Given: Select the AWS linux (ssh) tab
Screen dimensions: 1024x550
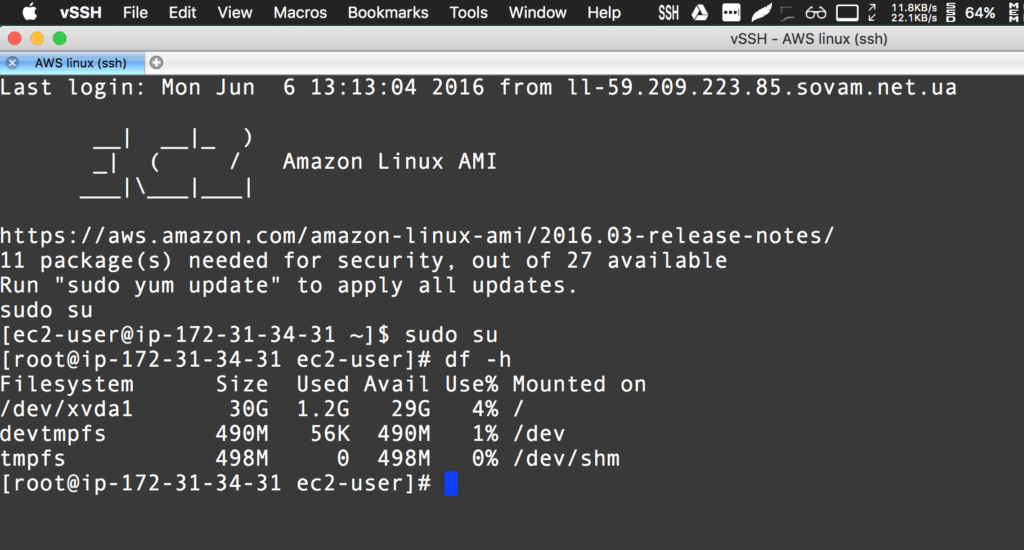Looking at the screenshot, I should 80,62.
